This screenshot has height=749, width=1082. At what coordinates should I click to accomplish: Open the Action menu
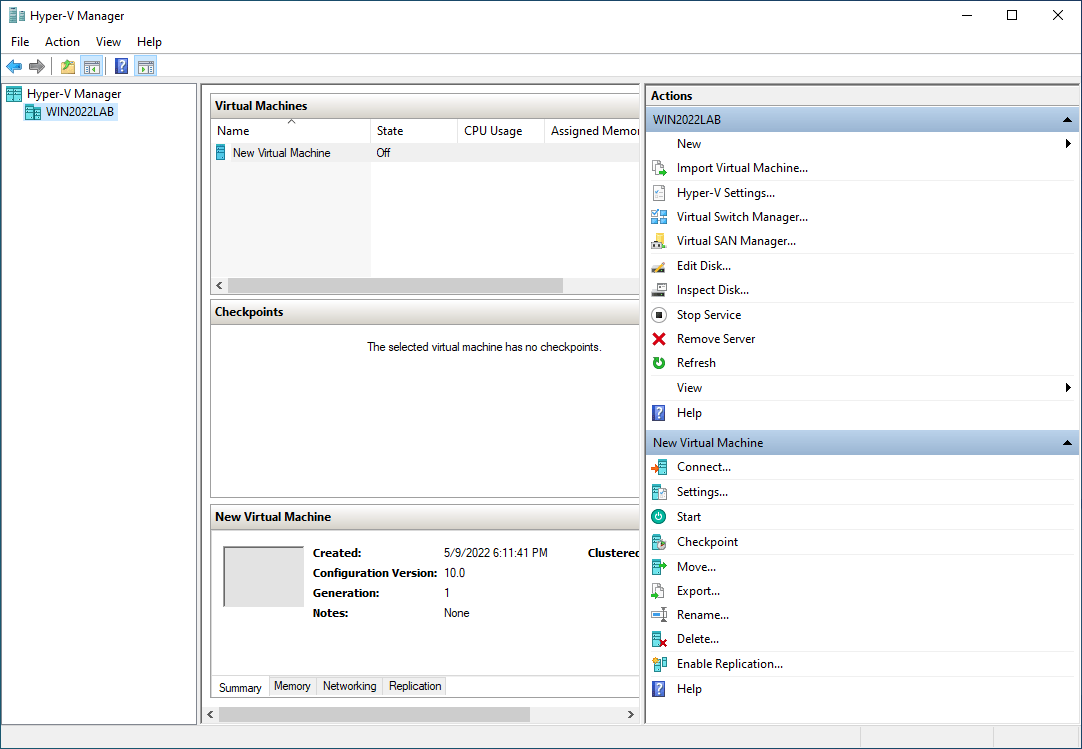[x=62, y=41]
